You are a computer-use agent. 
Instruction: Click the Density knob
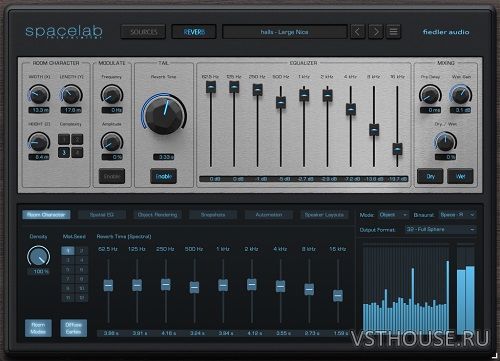click(x=39, y=256)
